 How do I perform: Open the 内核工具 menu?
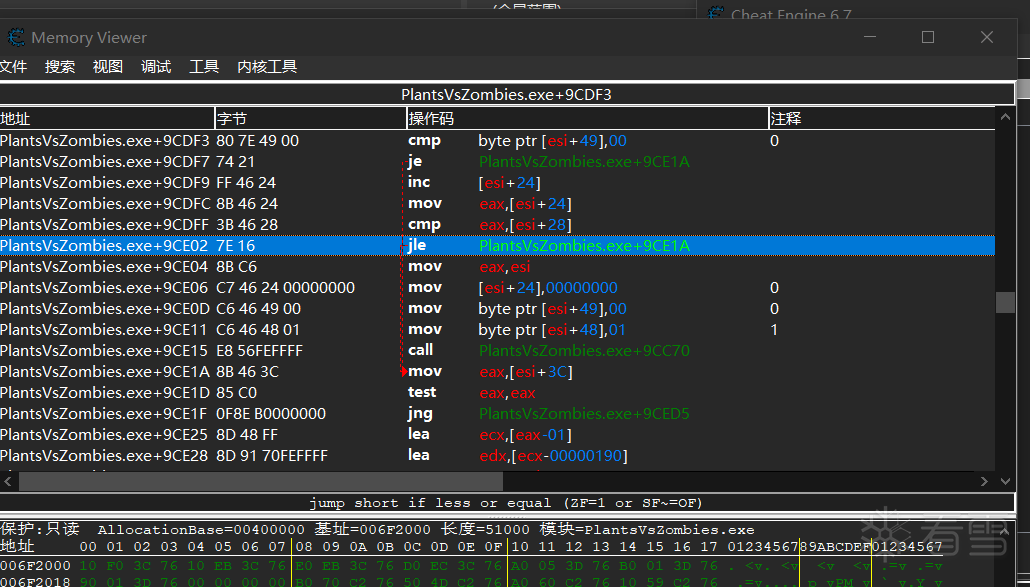click(267, 66)
